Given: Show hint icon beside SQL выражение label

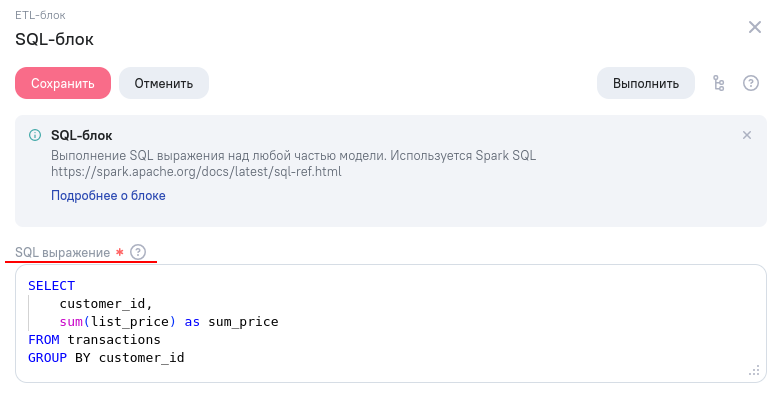Looking at the screenshot, I should [x=138, y=252].
